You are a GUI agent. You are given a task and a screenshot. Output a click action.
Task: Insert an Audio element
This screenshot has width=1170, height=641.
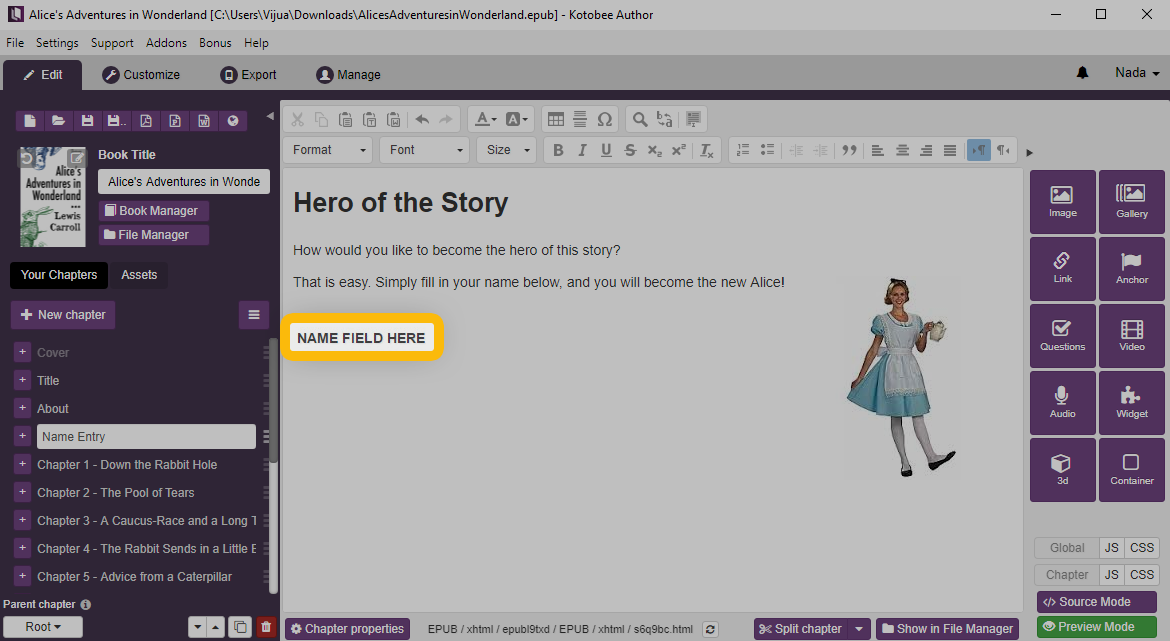click(x=1062, y=402)
